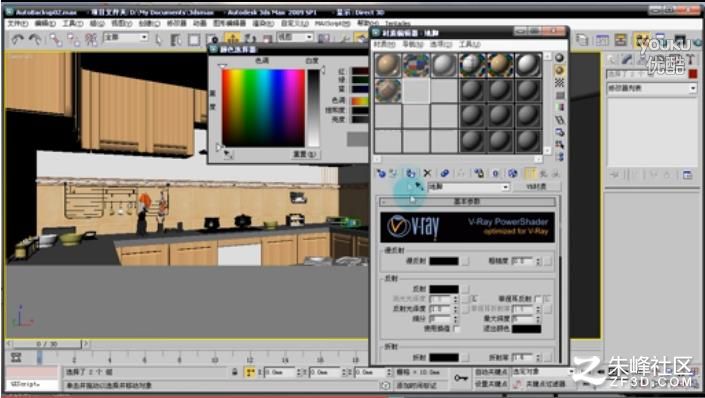This screenshot has width=705, height=398.
Task: Click the Get Material icon
Action: 381,173
